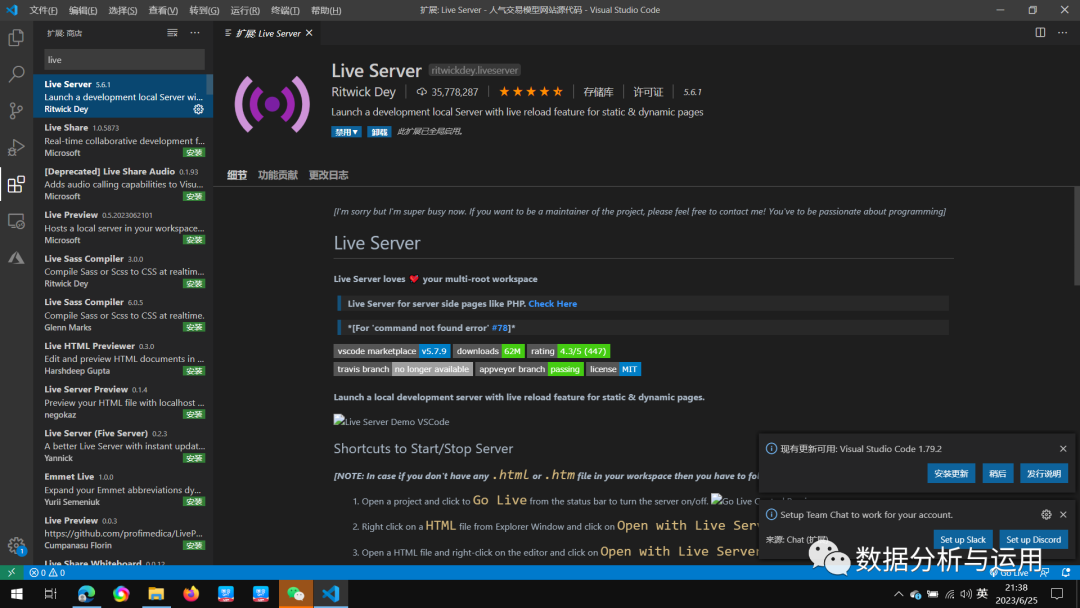The width and height of the screenshot is (1080, 608).
Task: Open the input method 英 tray indicator
Action: click(982, 594)
